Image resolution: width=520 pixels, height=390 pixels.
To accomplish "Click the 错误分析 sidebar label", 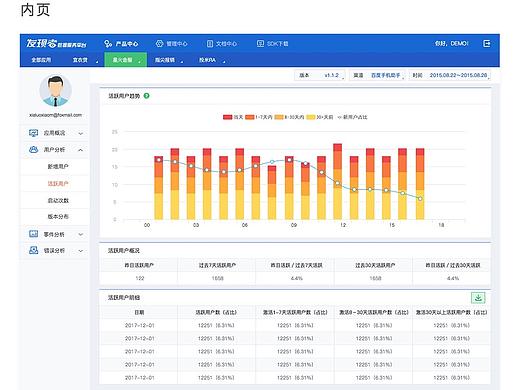I will [x=54, y=251].
